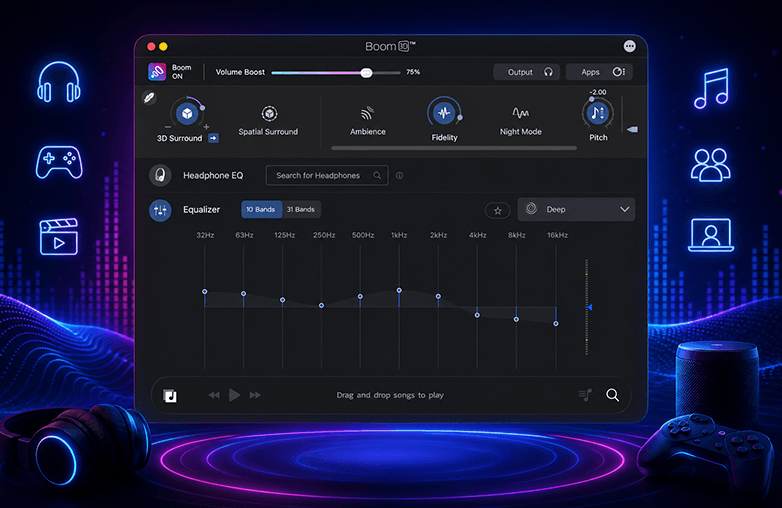Click the preamp gain blue arrow marker

click(x=589, y=308)
